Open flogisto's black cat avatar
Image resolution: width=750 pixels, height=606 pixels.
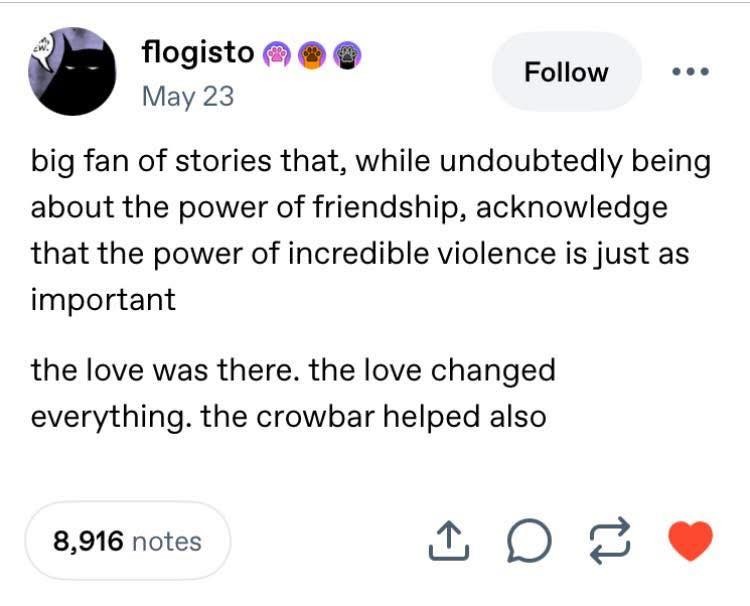click(x=72, y=71)
